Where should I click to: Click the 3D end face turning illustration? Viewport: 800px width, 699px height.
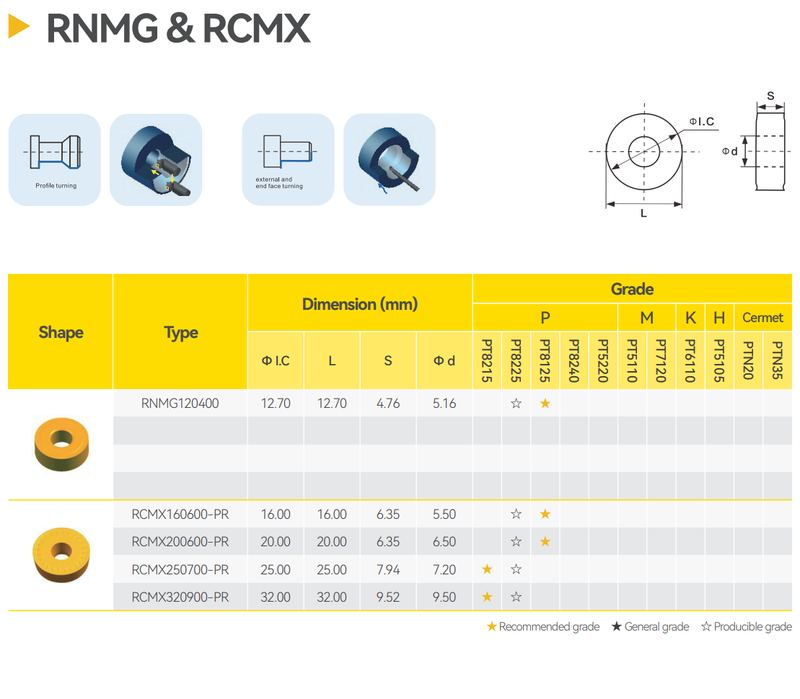pyautogui.click(x=389, y=160)
